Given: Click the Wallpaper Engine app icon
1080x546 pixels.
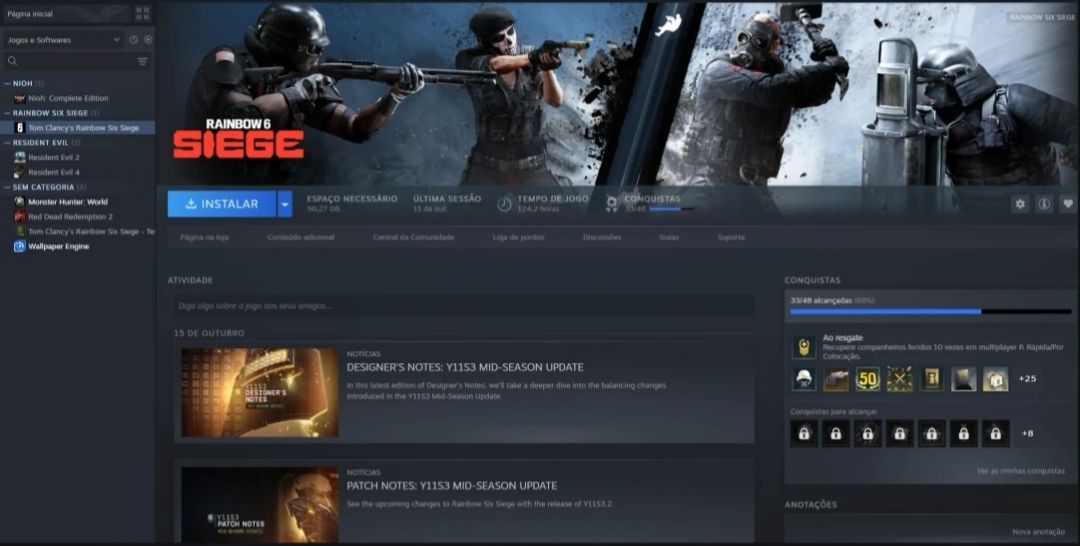Looking at the screenshot, I should (x=20, y=246).
